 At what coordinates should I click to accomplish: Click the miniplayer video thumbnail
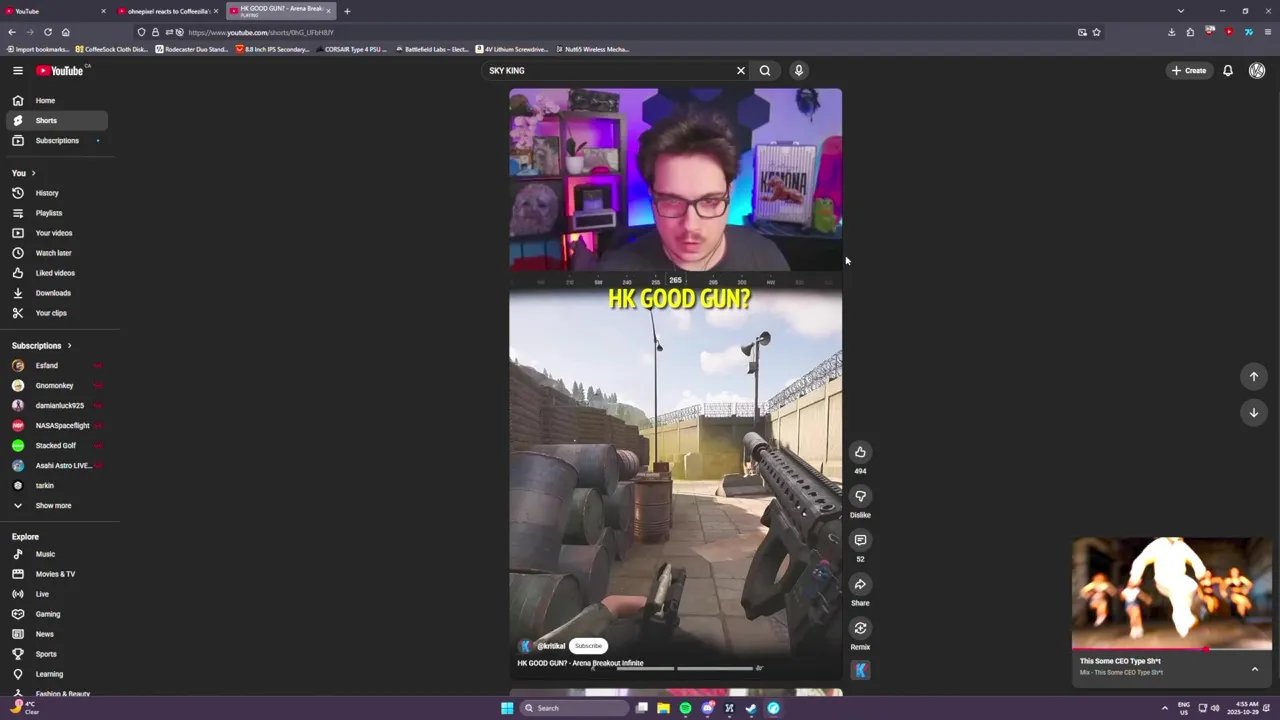(x=1172, y=593)
